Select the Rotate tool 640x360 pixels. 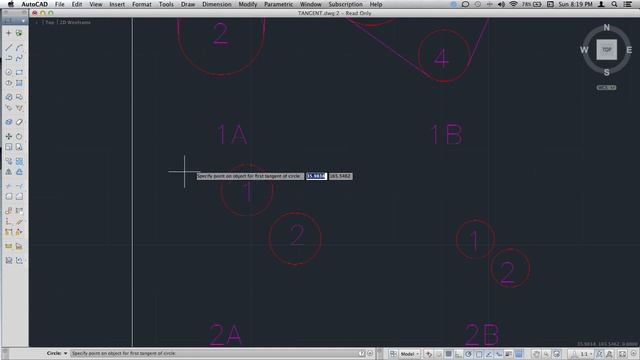(x=19, y=136)
